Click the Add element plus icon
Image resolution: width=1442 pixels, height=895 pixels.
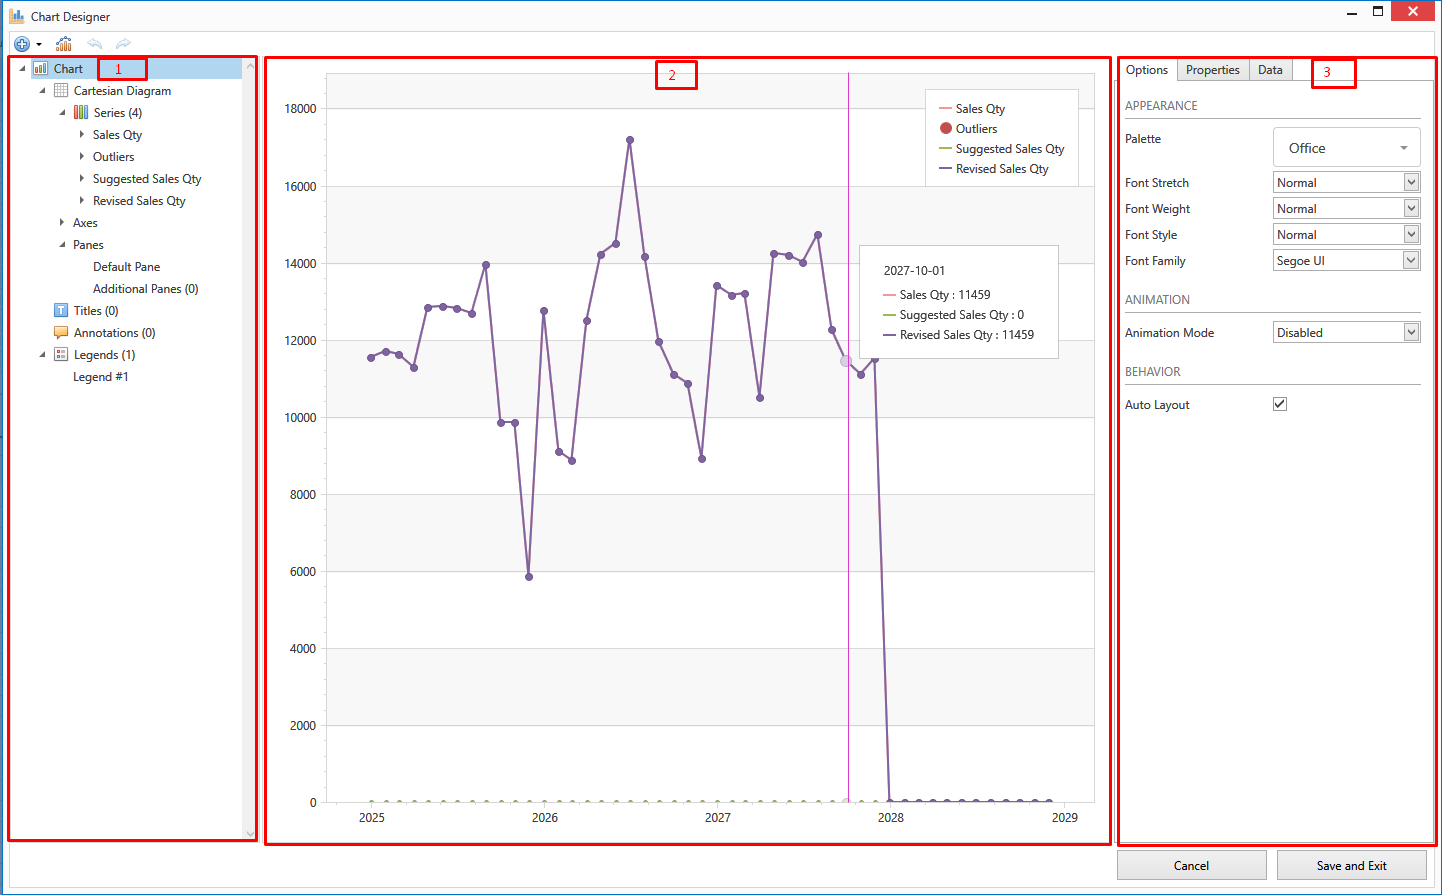(x=22, y=44)
